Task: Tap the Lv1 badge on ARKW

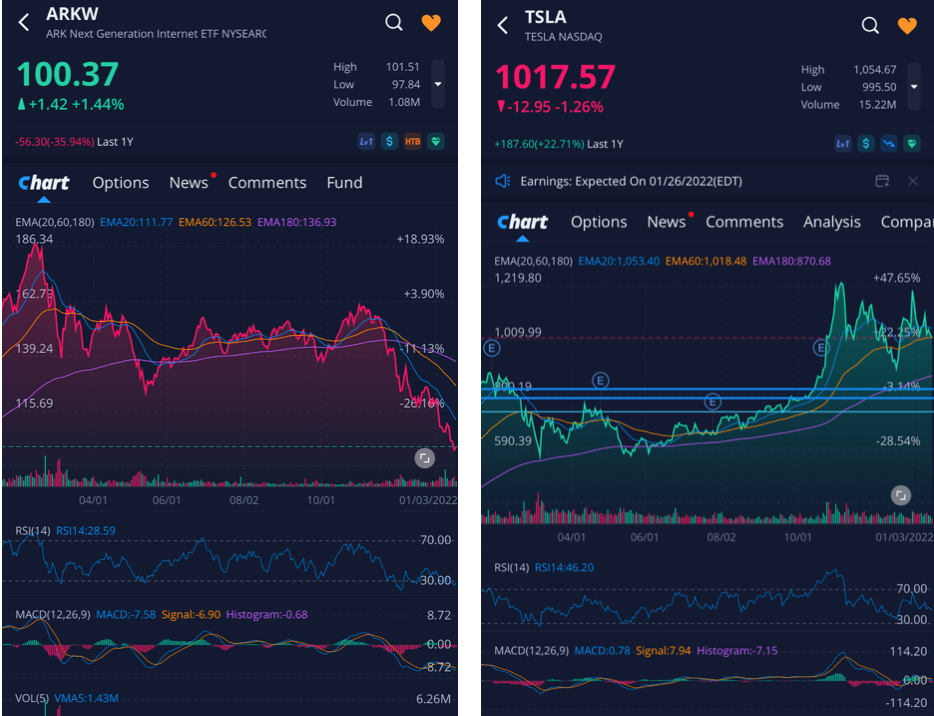Action: (366, 142)
